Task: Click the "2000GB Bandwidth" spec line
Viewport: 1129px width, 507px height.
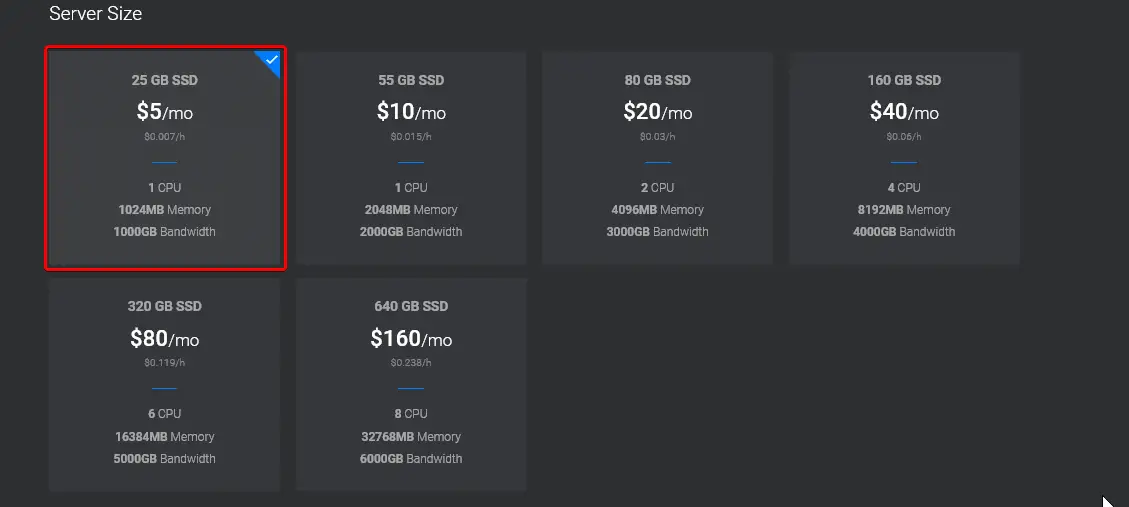Action: (411, 232)
